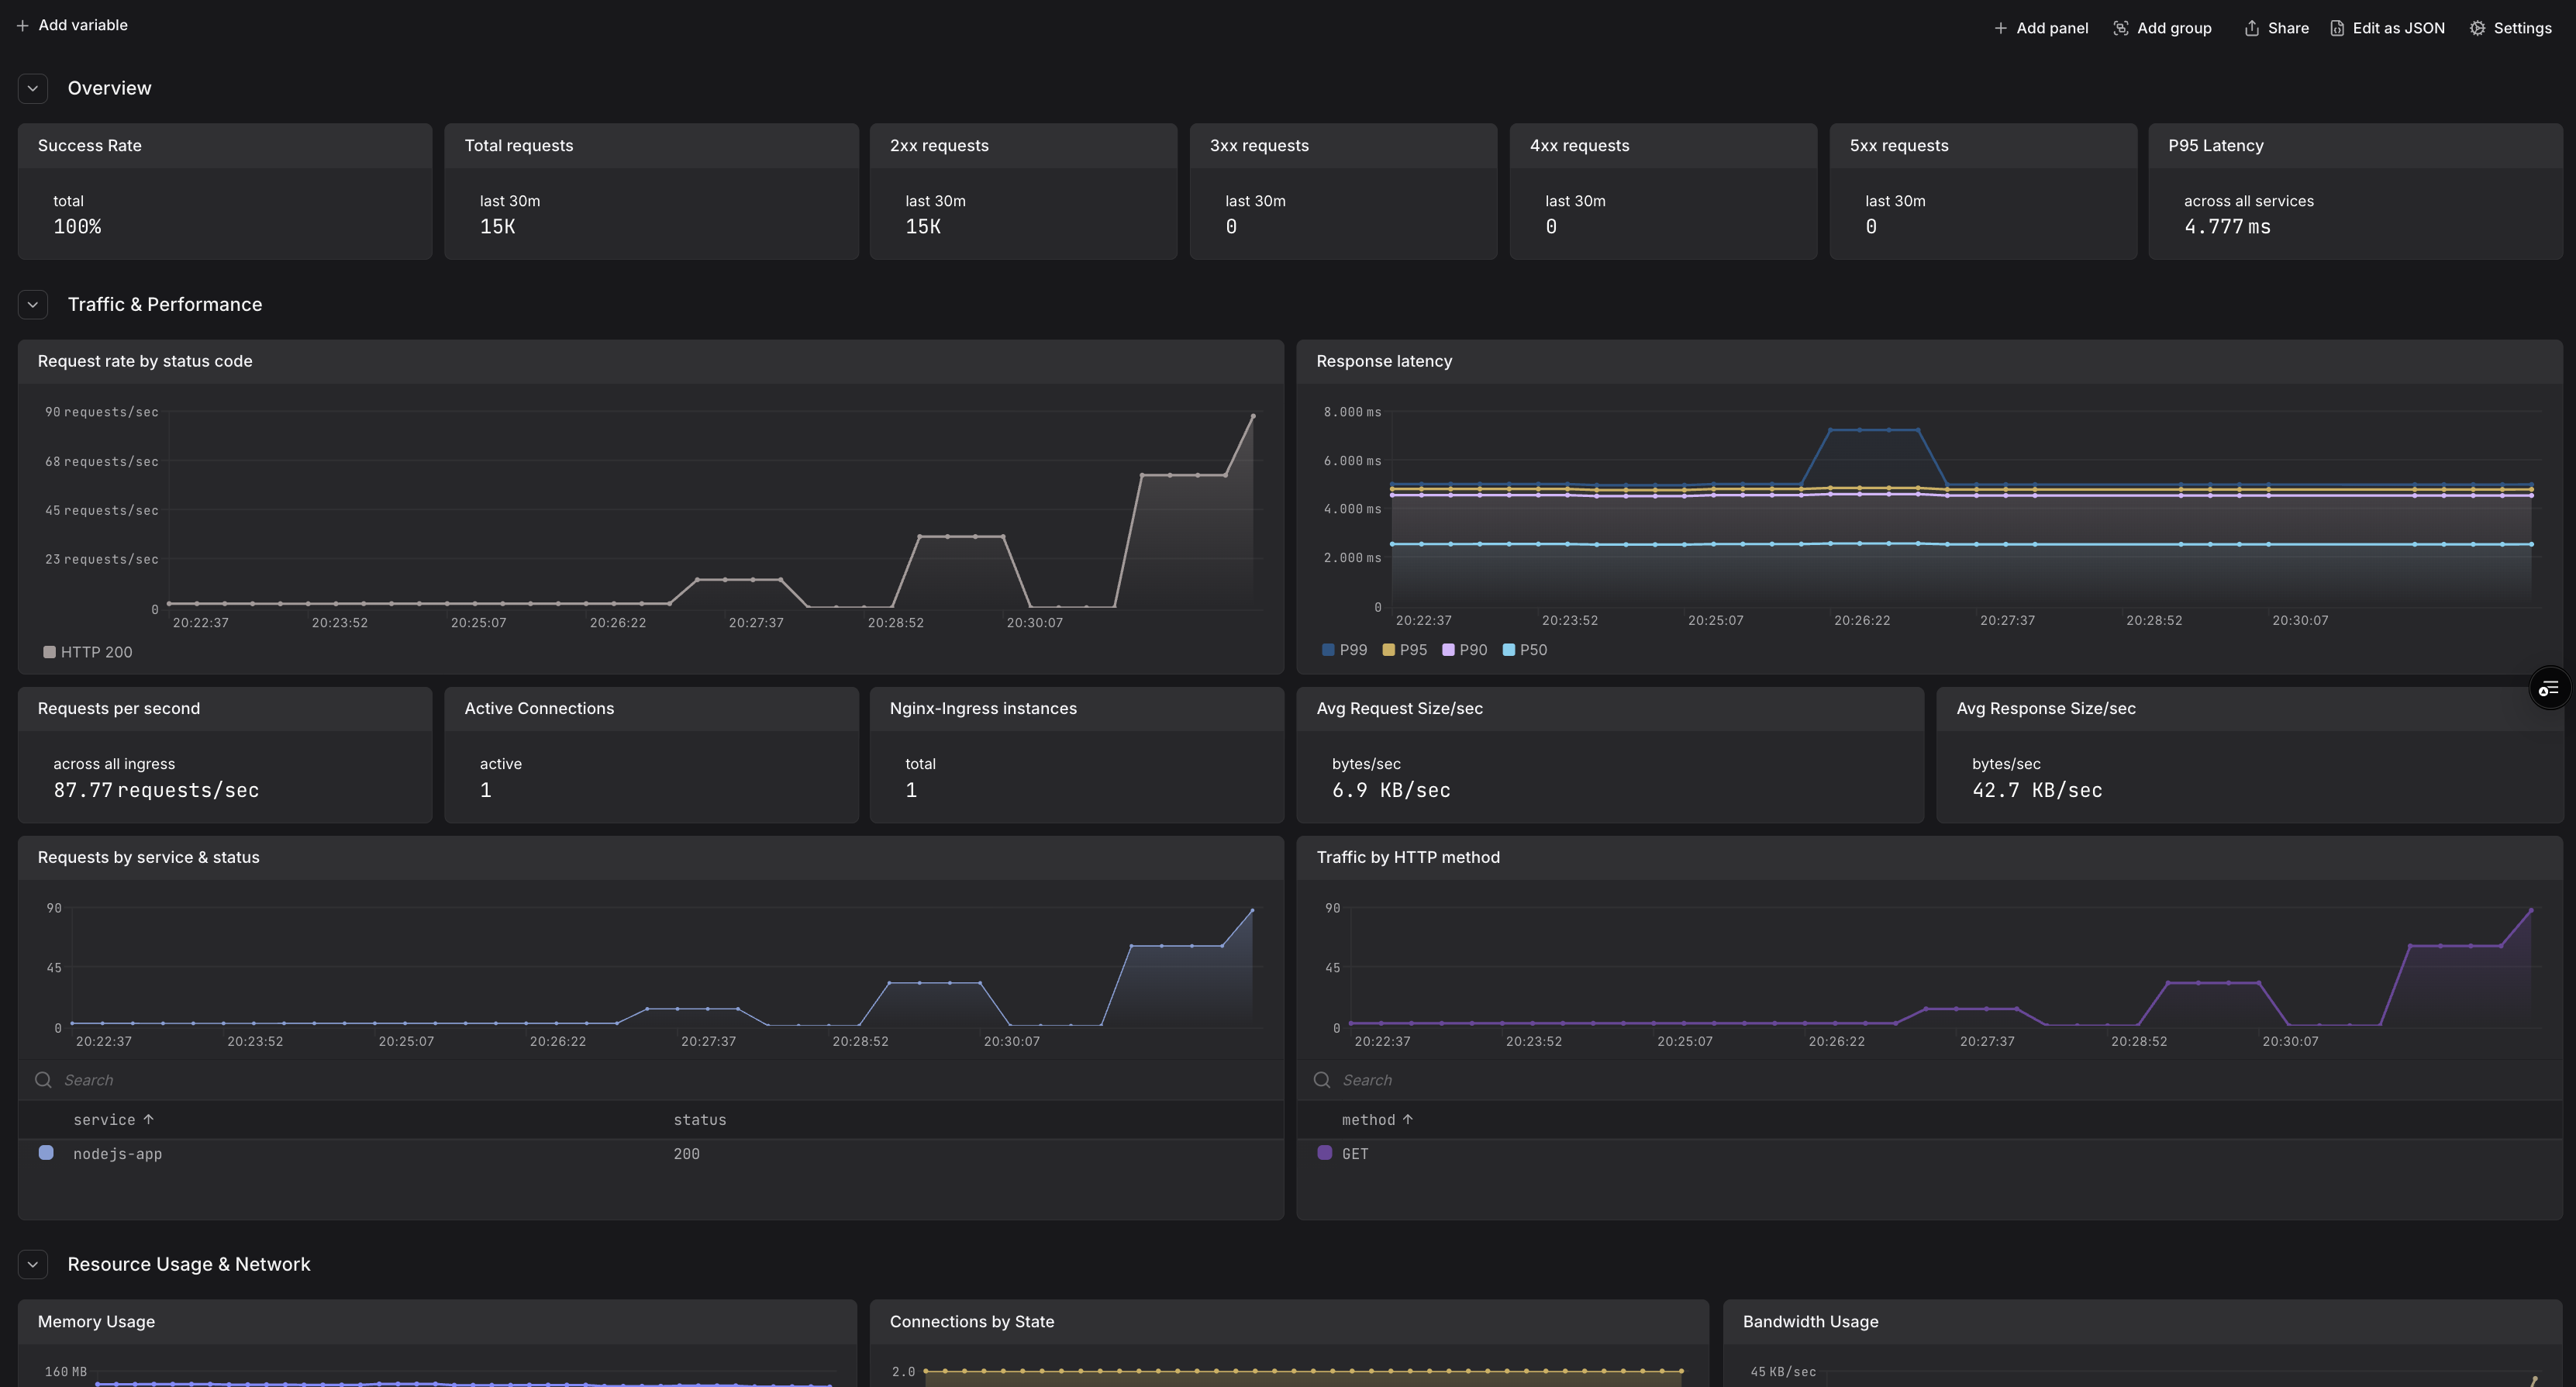Click the Add panel plus icon
Image resolution: width=2576 pixels, height=1387 pixels.
2000,29
